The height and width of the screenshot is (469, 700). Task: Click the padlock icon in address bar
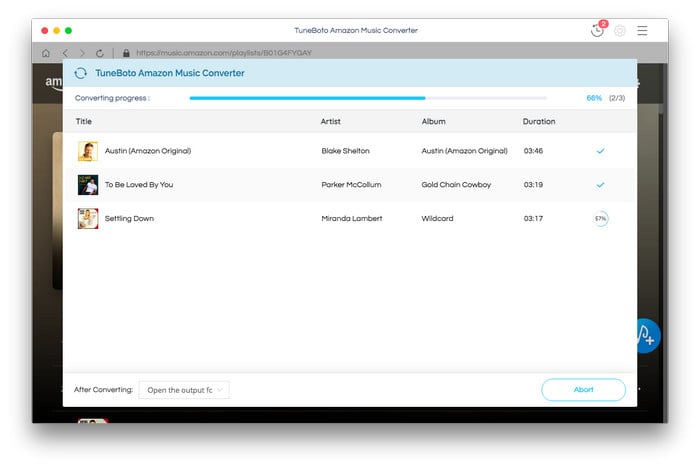pyautogui.click(x=126, y=53)
